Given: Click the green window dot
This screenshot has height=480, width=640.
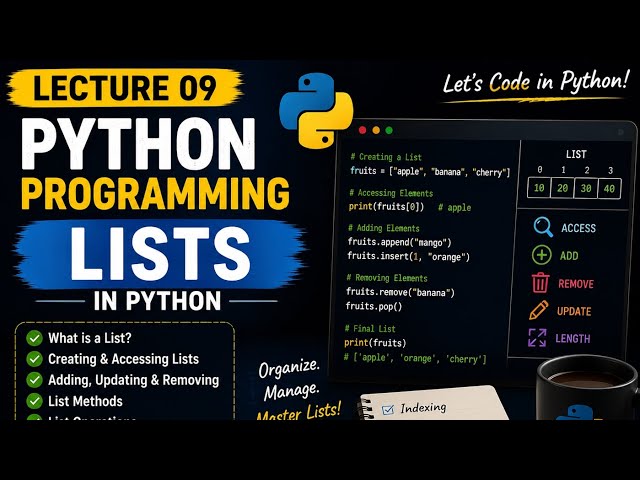Looking at the screenshot, I should pos(389,130).
